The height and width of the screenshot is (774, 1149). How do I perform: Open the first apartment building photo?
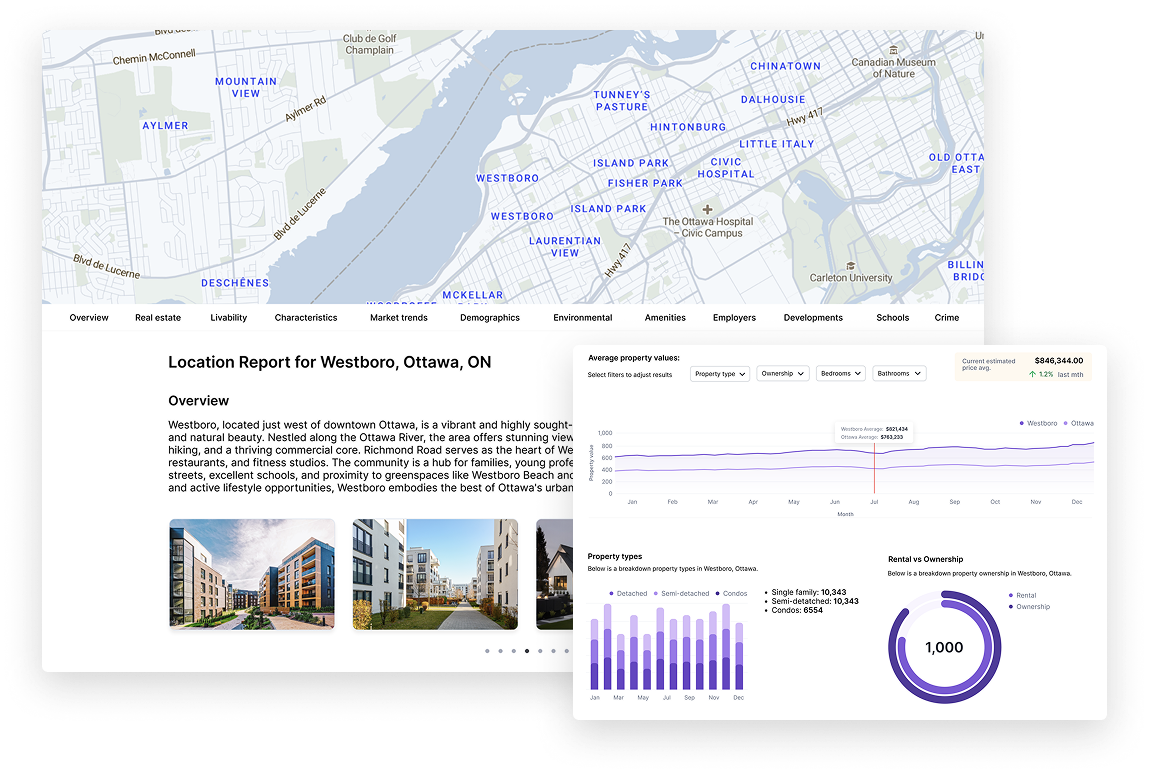click(x=252, y=575)
